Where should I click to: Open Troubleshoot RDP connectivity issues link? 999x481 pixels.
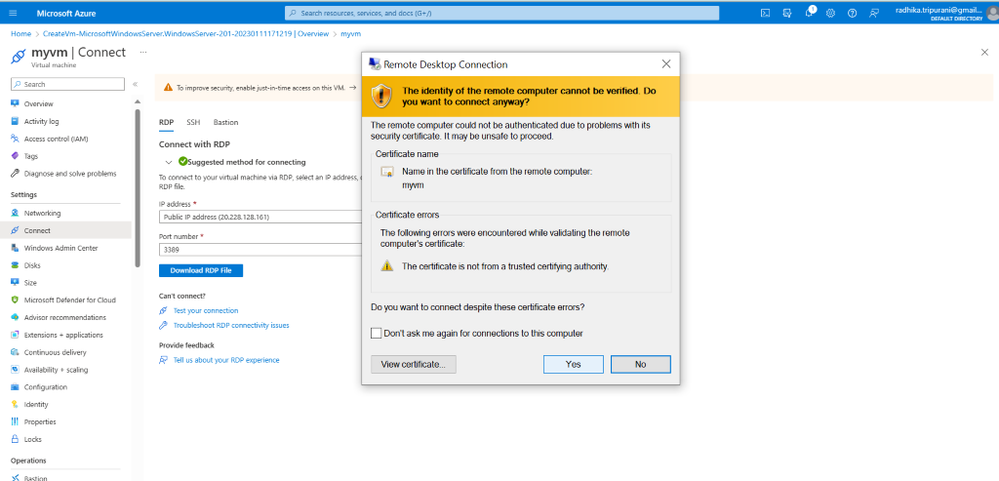(231, 325)
